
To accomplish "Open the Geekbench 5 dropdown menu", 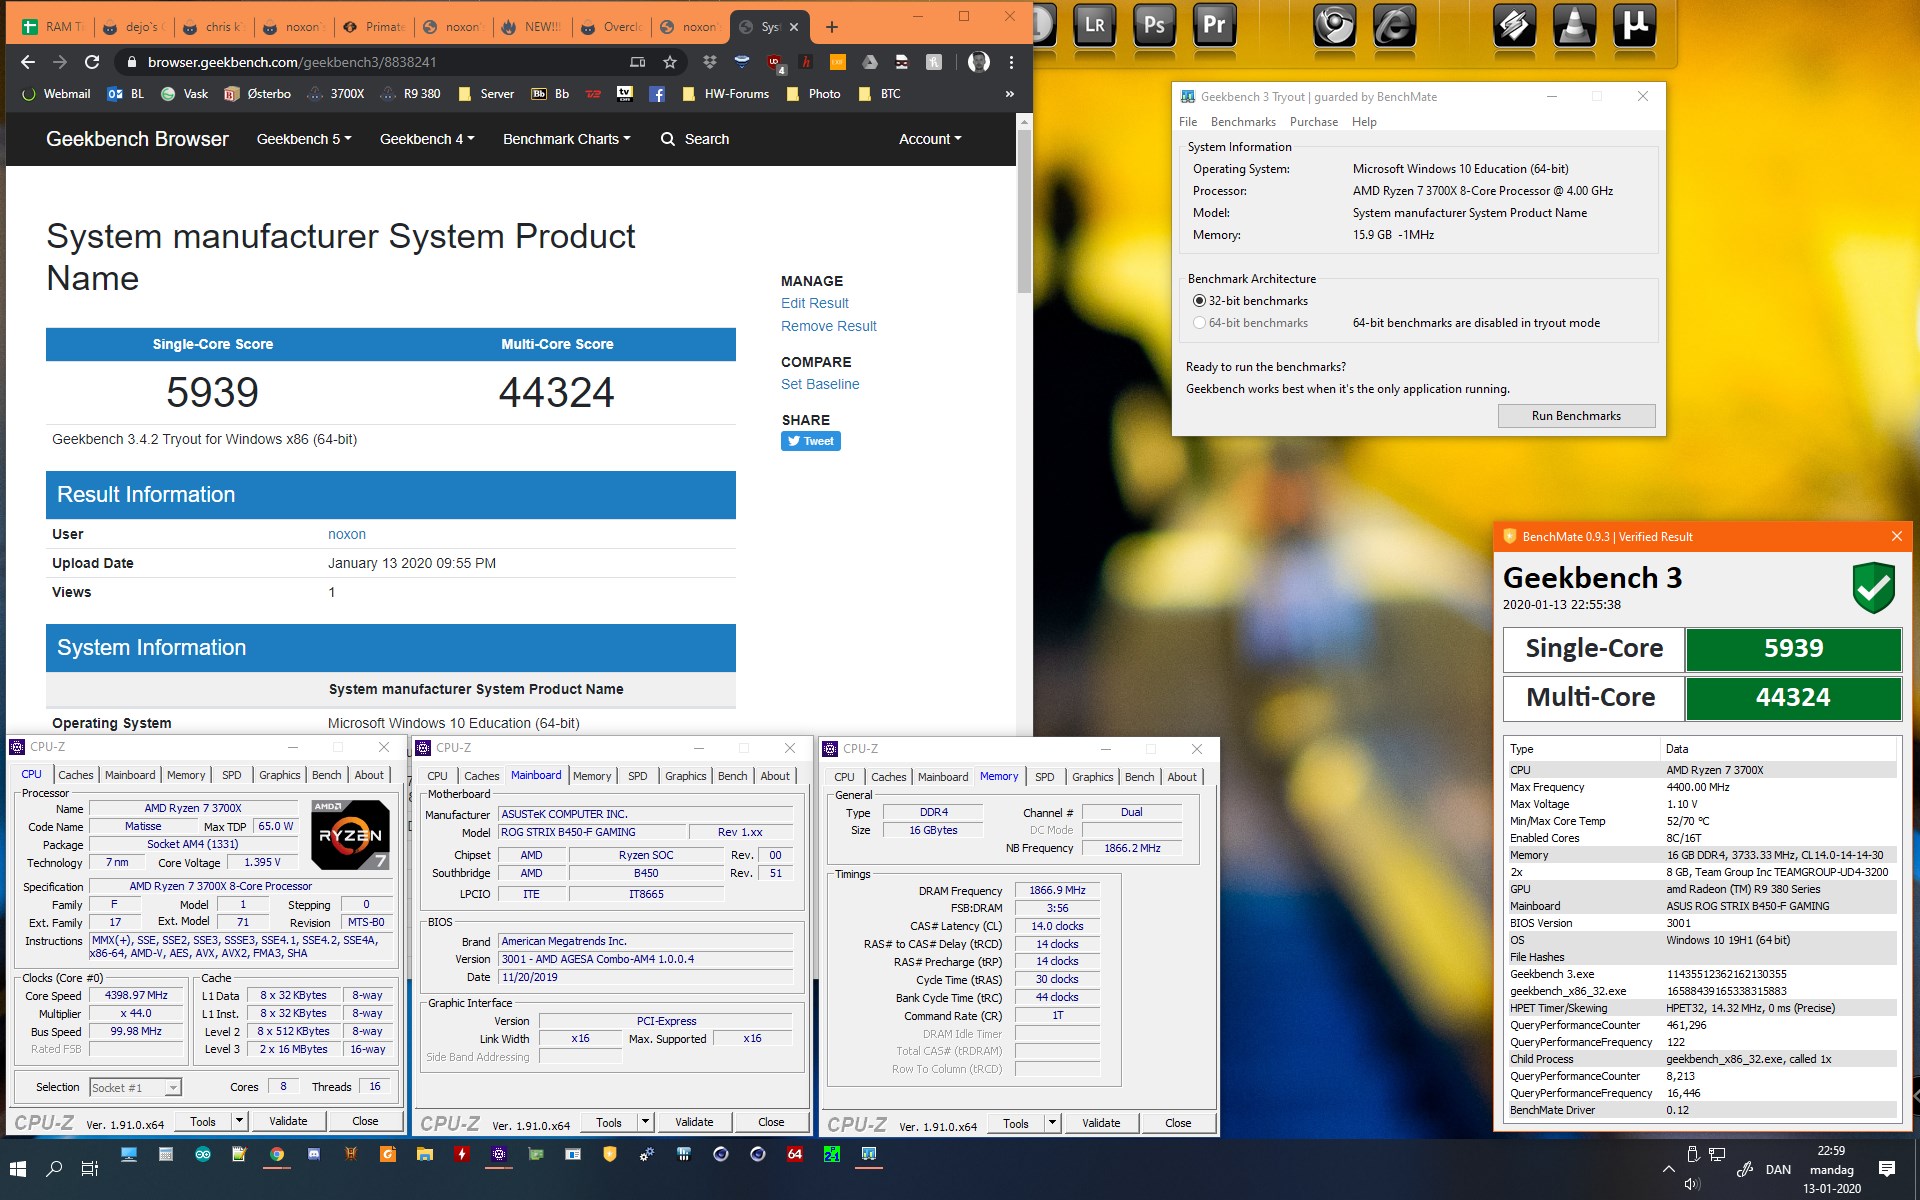I will tap(304, 139).
